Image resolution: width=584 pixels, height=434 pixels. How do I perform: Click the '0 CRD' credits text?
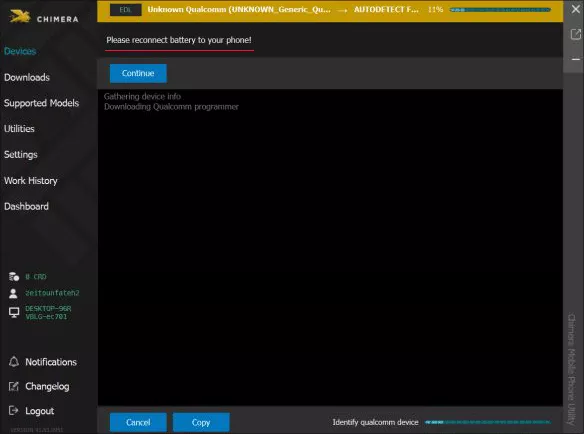coord(36,277)
